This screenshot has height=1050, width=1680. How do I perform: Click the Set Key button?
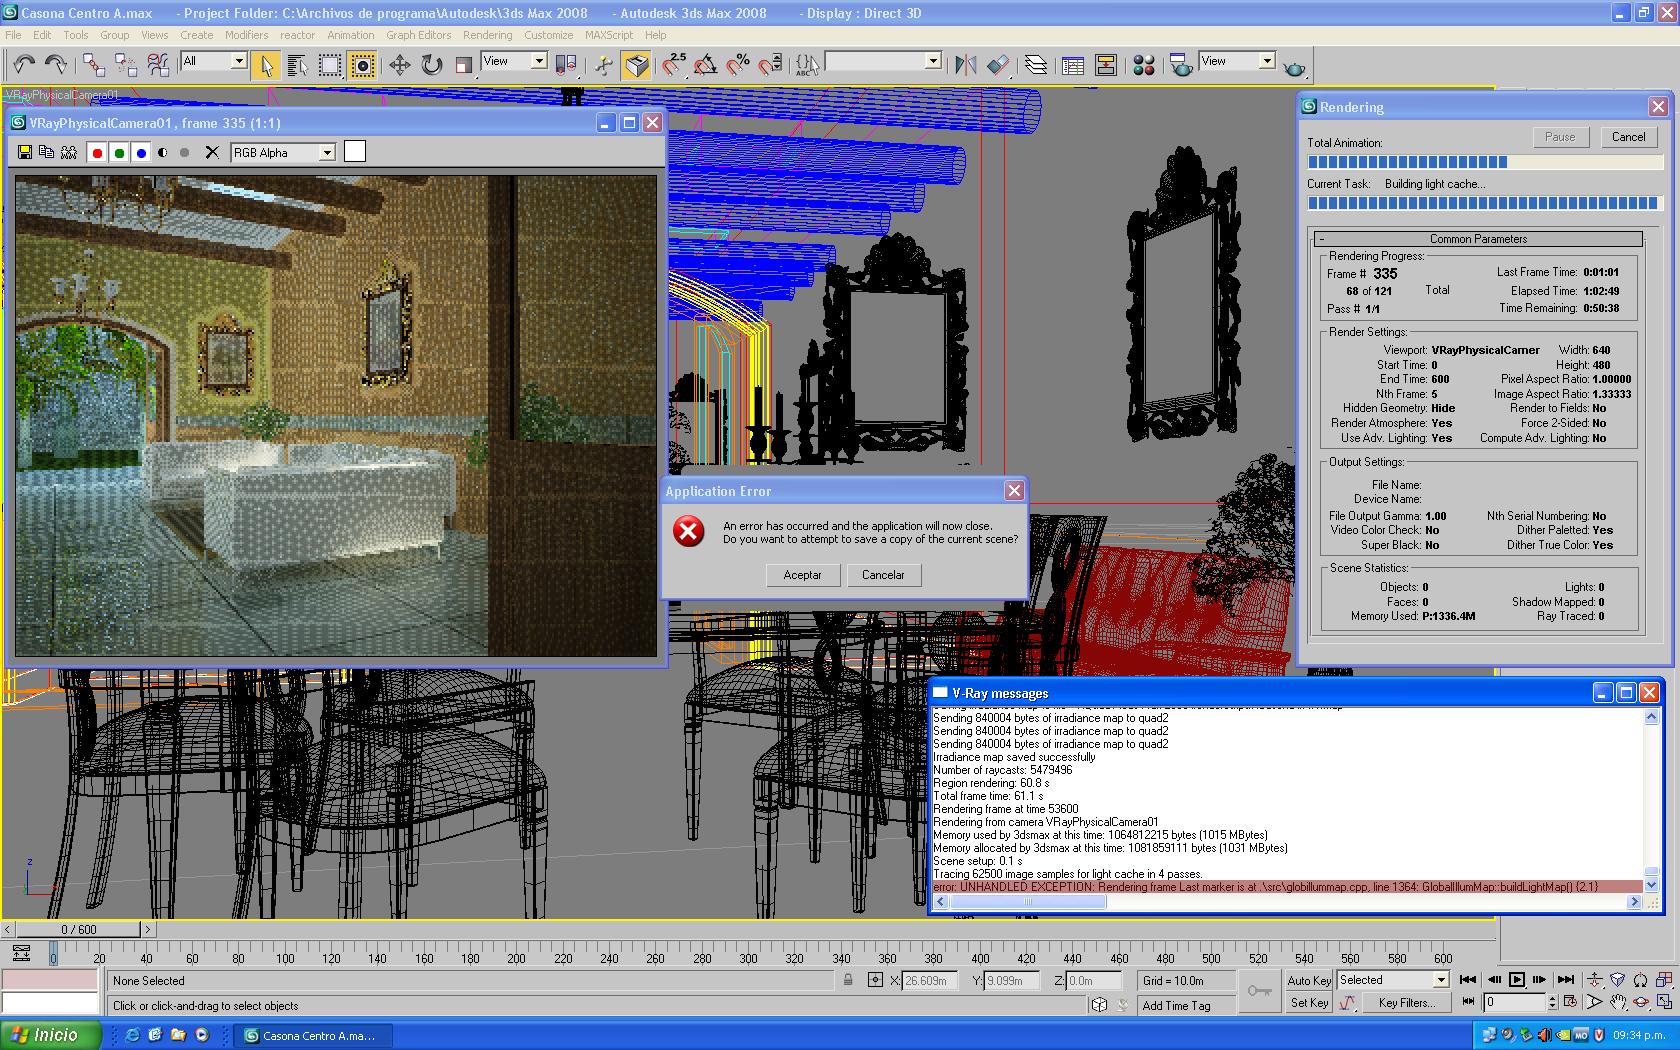point(1309,1003)
